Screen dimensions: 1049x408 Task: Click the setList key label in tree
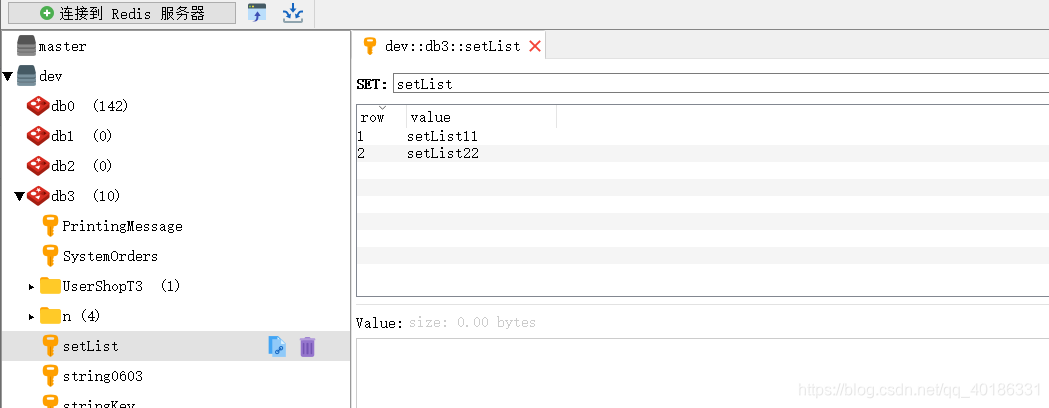[90, 346]
